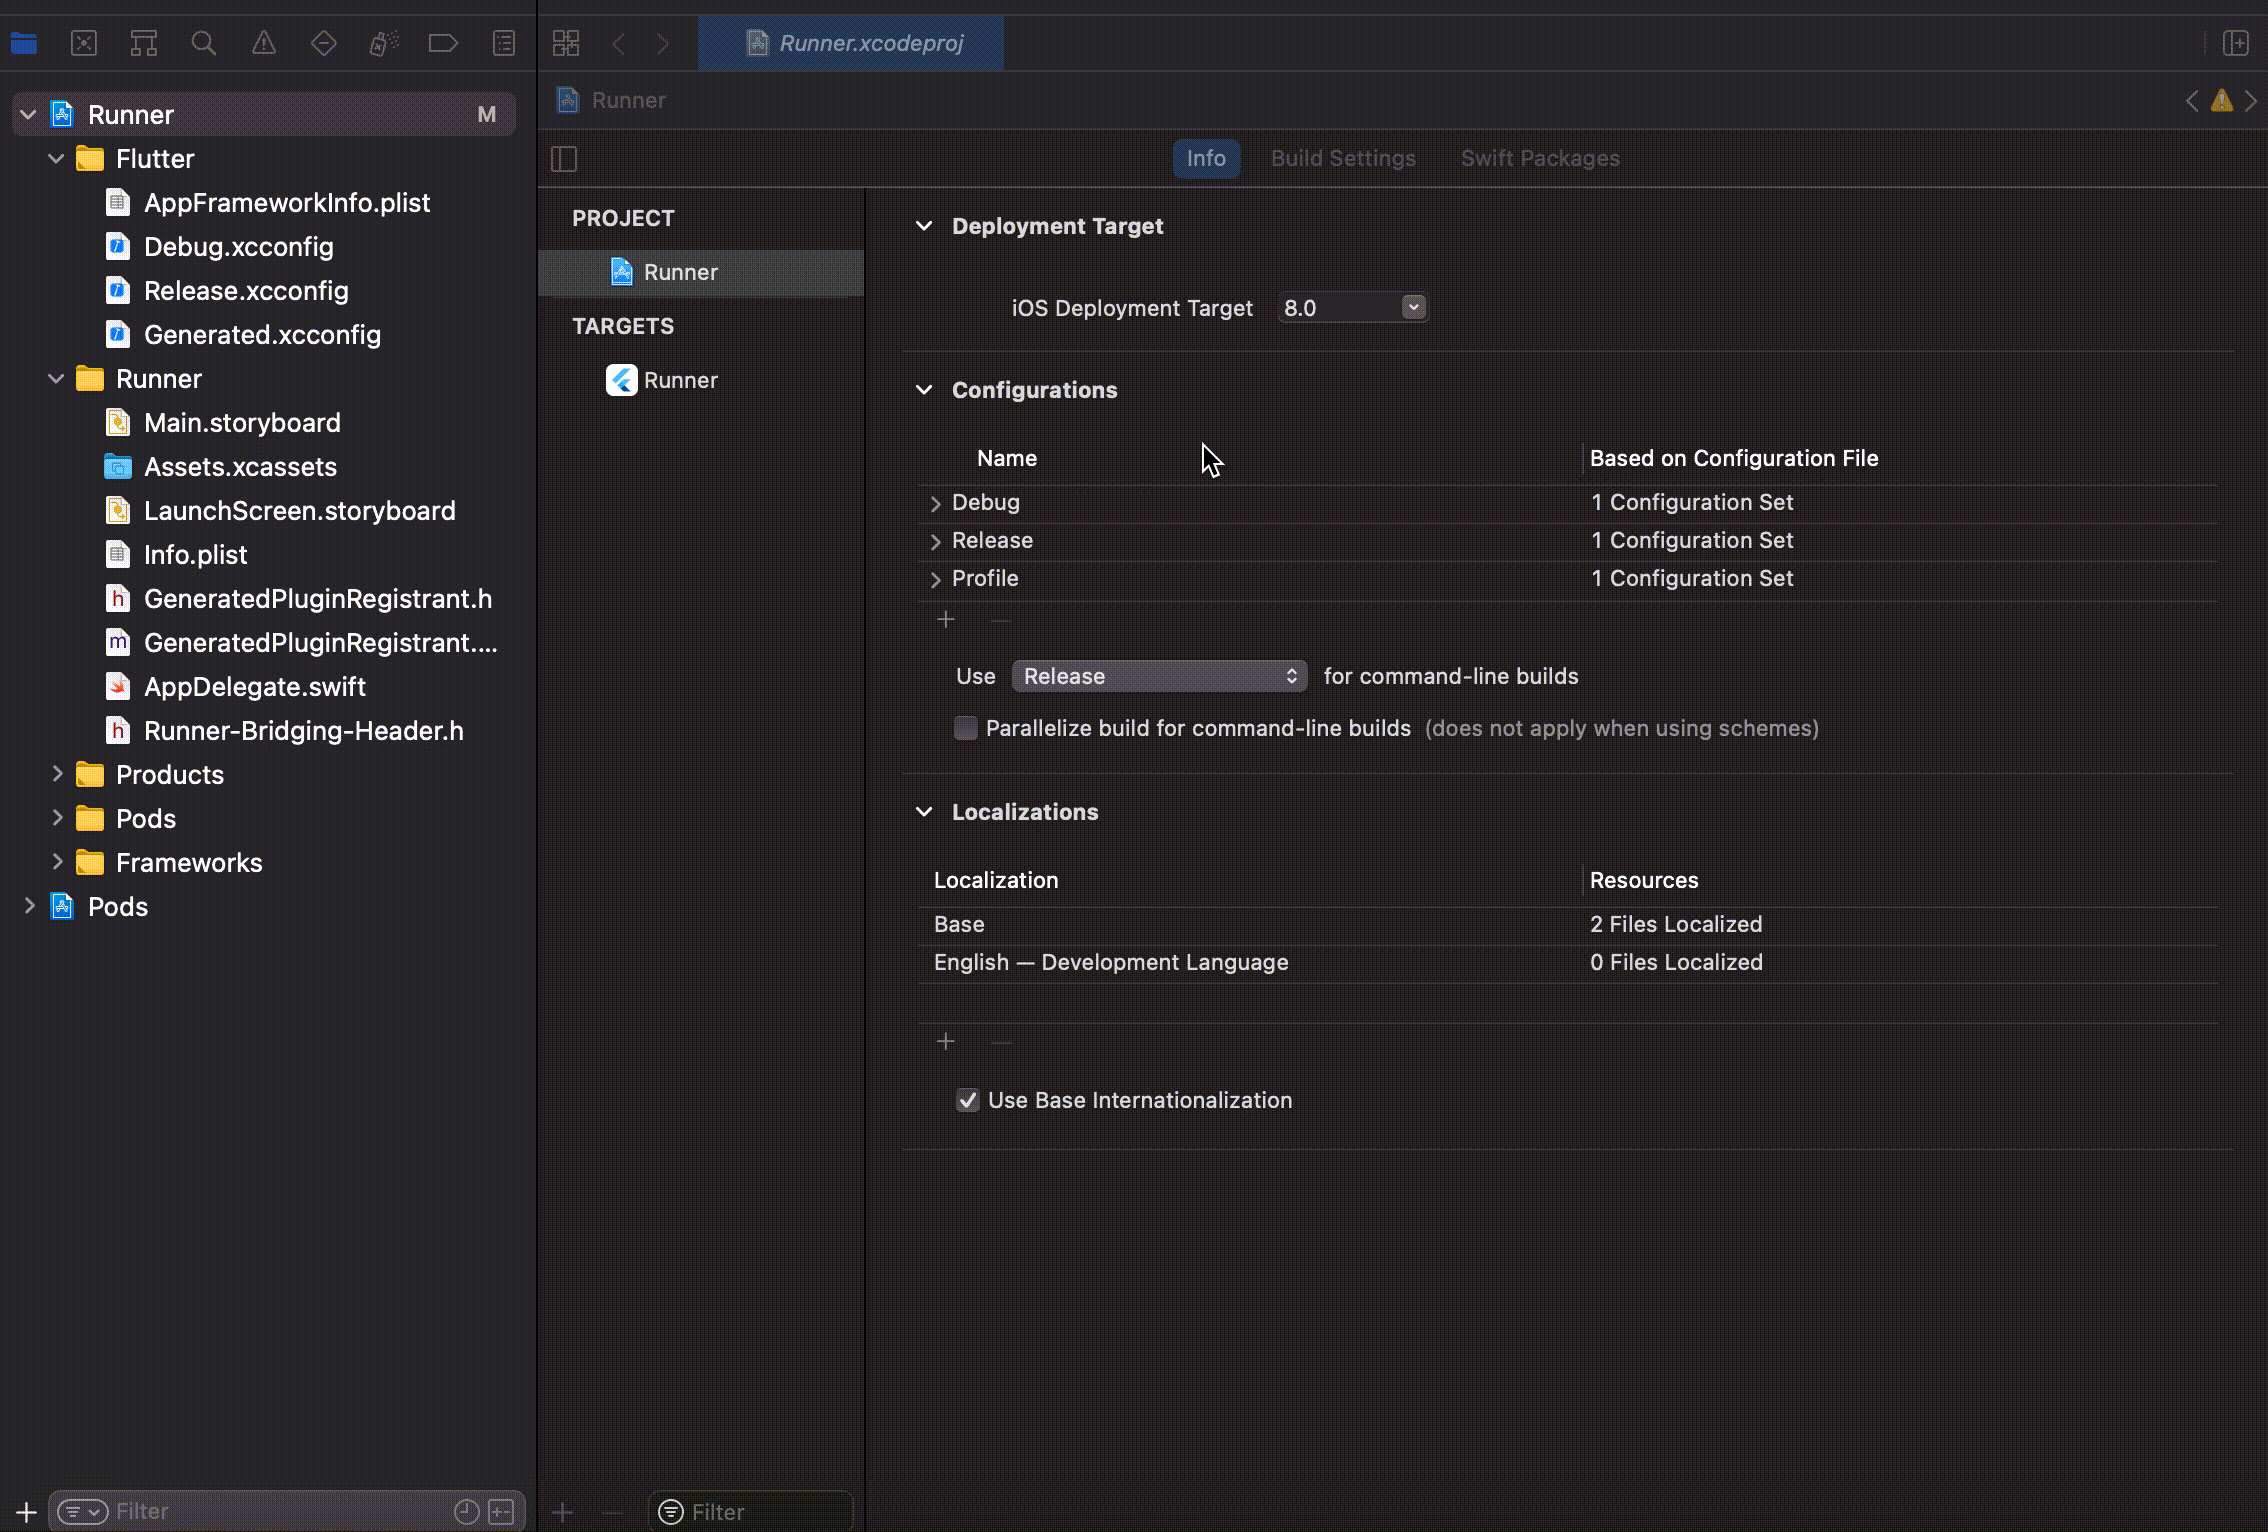Switch to the Build Settings tab
2268x1532 pixels.
[x=1342, y=159]
